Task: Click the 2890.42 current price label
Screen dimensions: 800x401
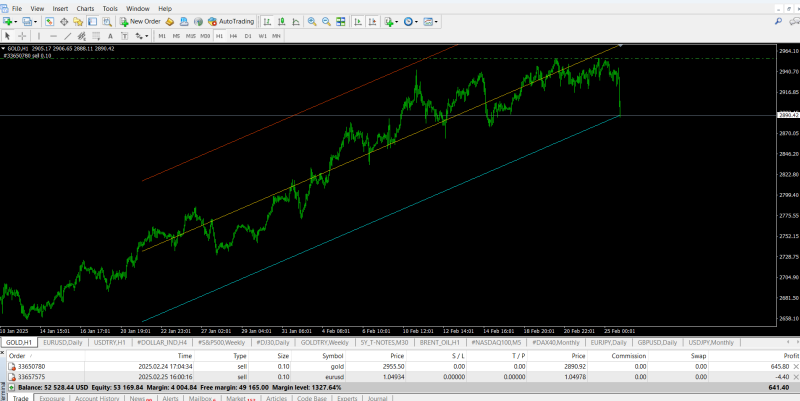Action: (788, 115)
